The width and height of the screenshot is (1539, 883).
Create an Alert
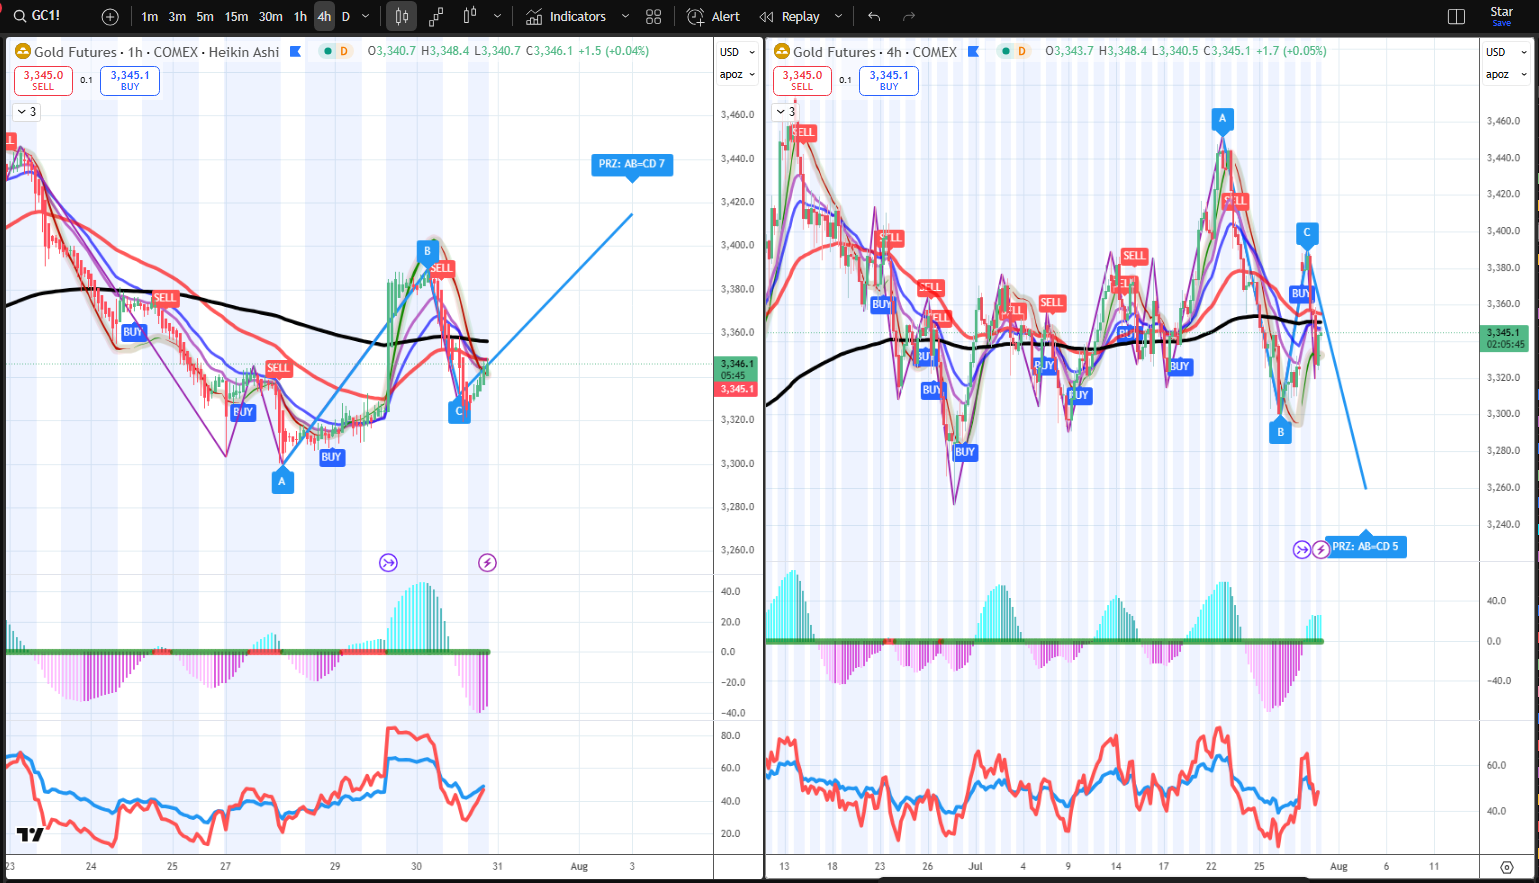[x=713, y=17]
